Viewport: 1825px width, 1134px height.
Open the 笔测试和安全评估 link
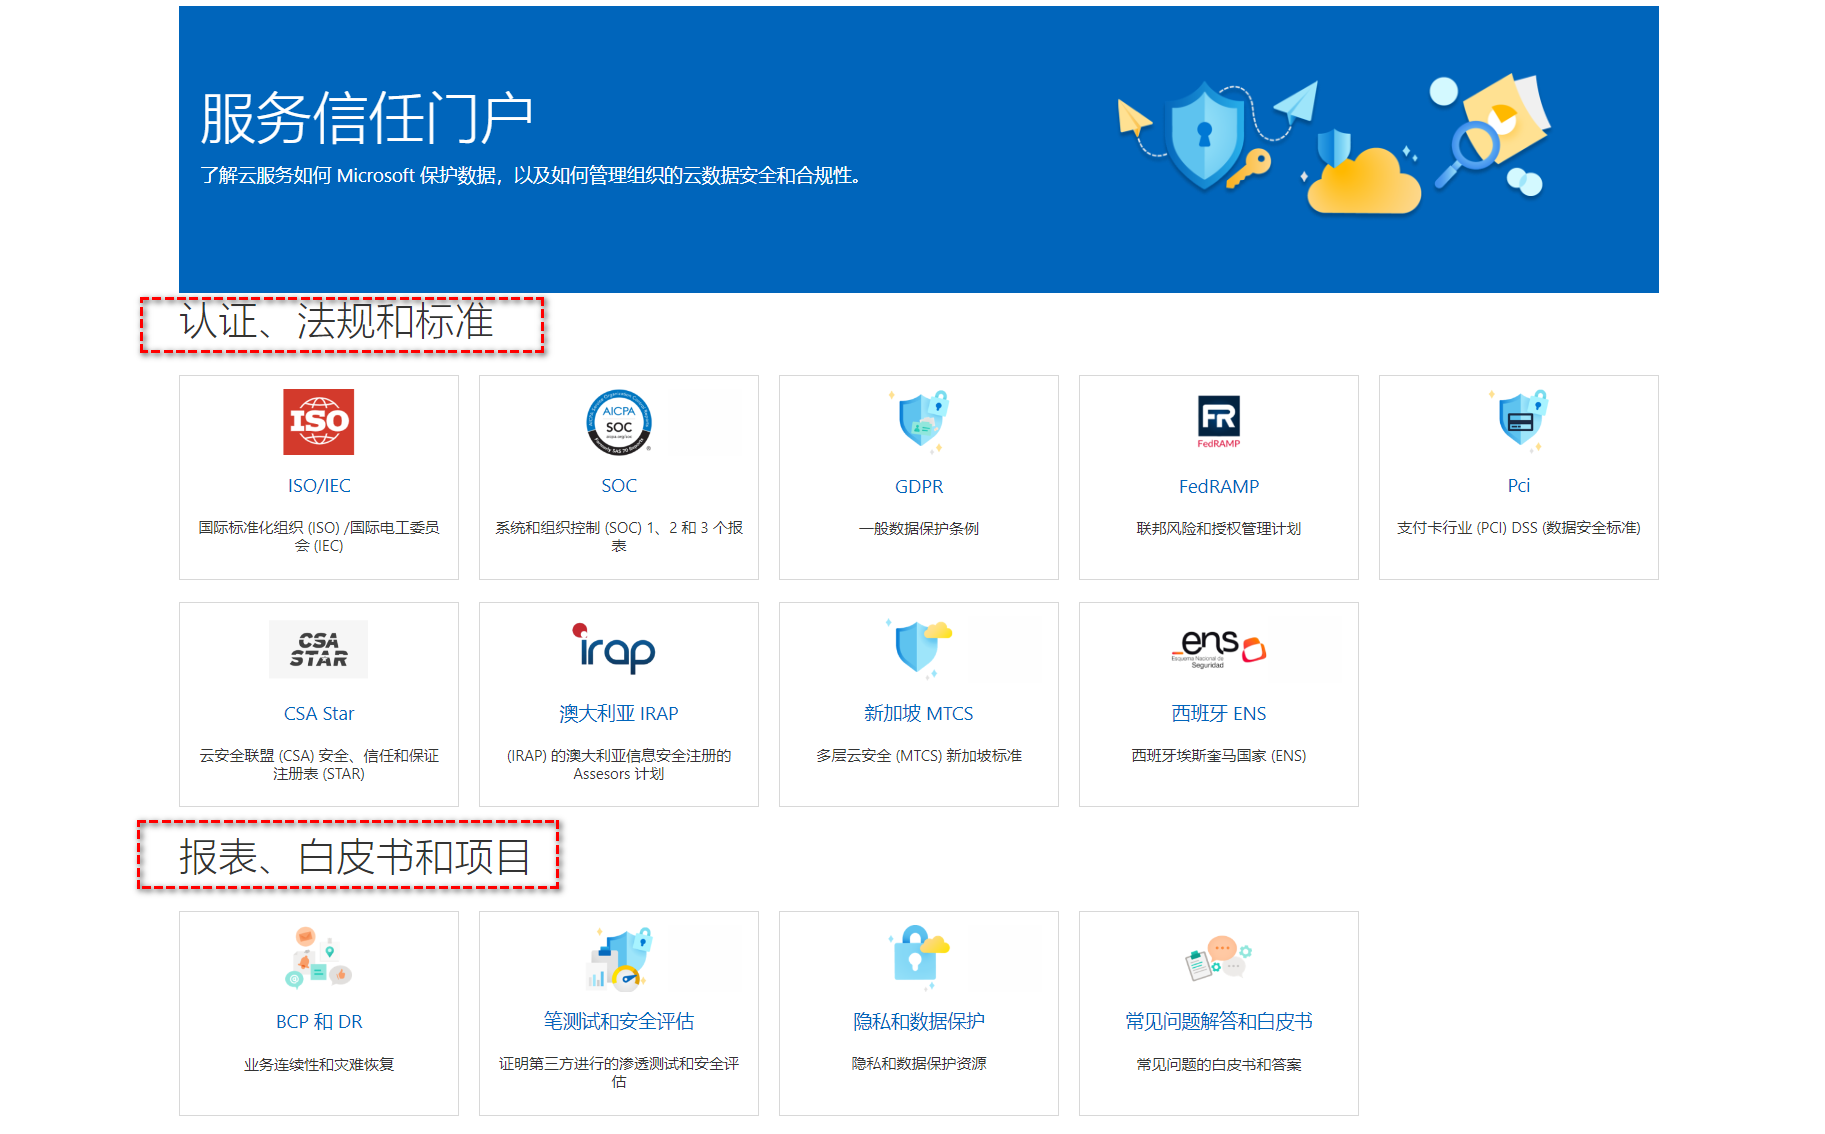619,1022
